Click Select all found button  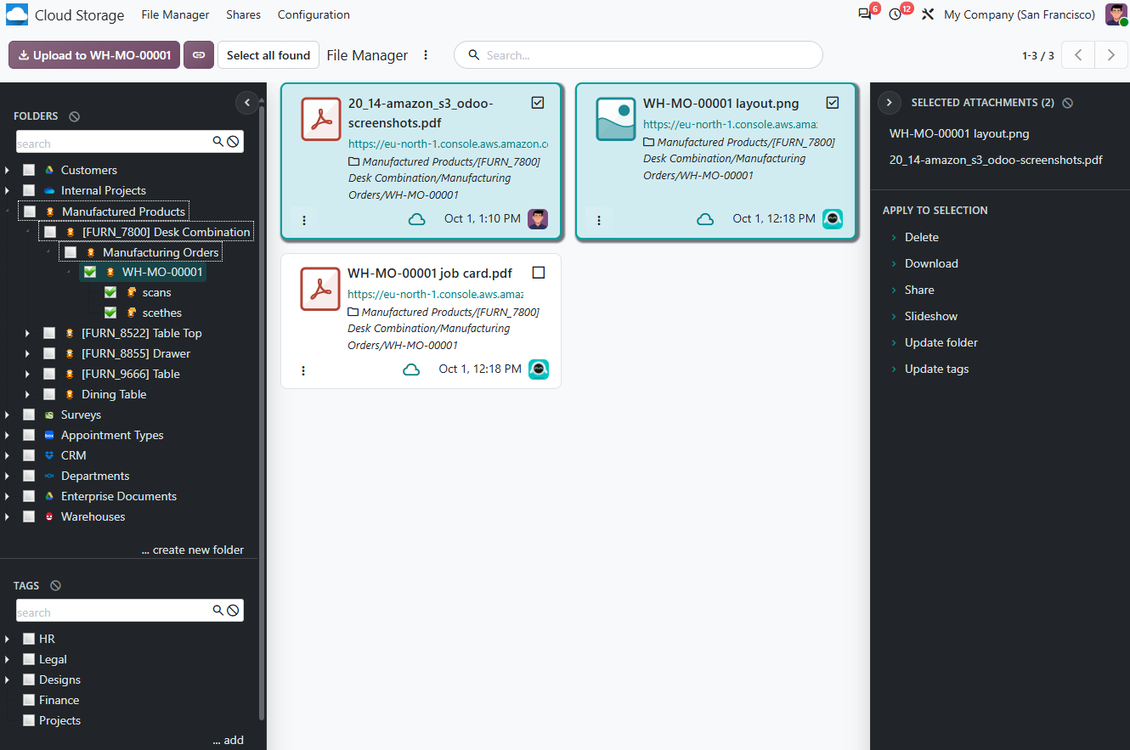tap(268, 55)
